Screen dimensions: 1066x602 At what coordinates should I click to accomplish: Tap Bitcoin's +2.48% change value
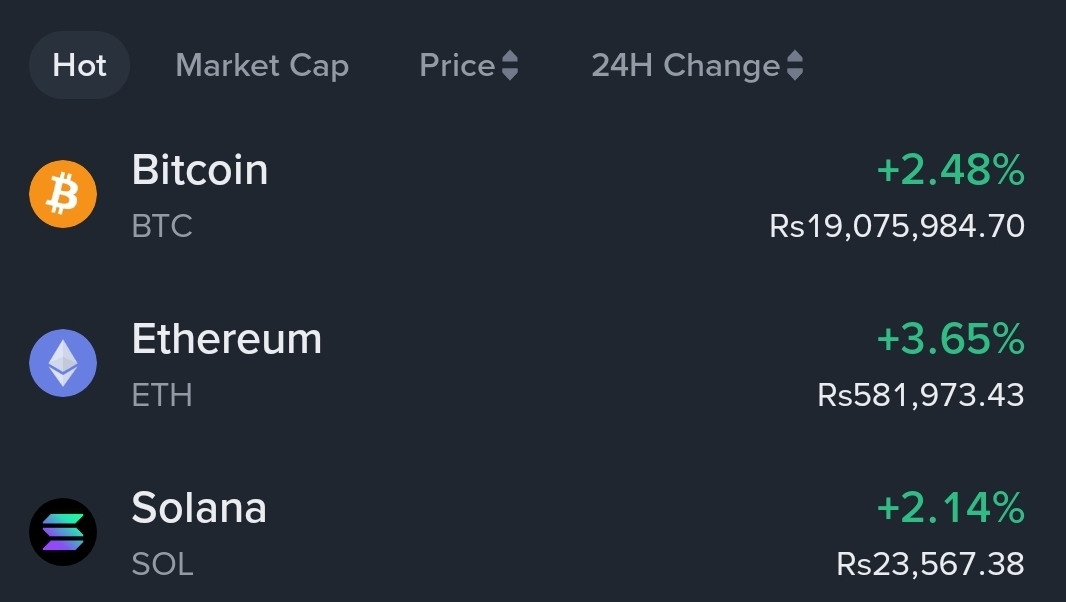tap(950, 171)
